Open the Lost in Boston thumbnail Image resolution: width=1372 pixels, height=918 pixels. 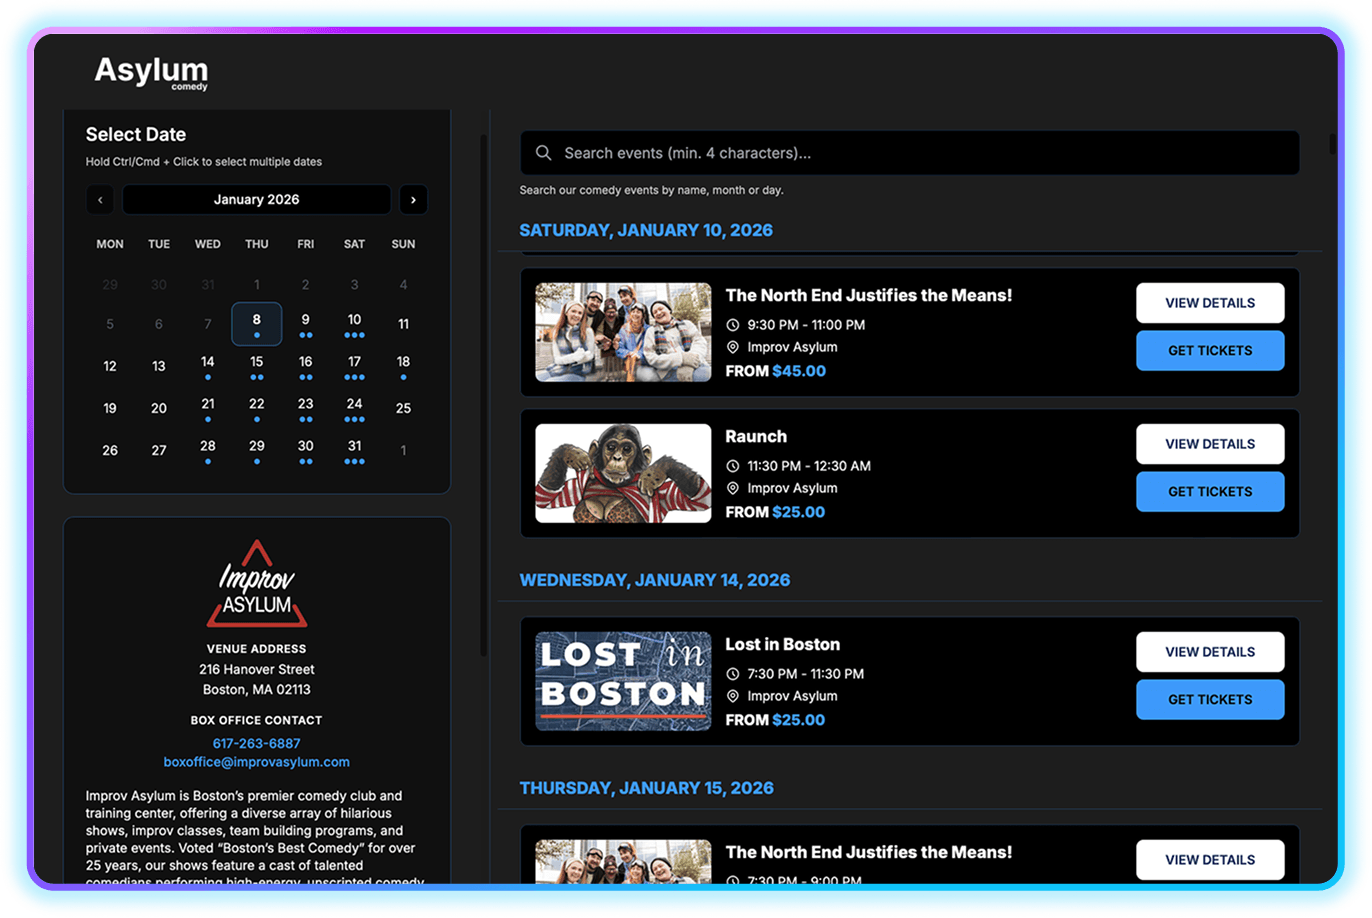tap(623, 681)
